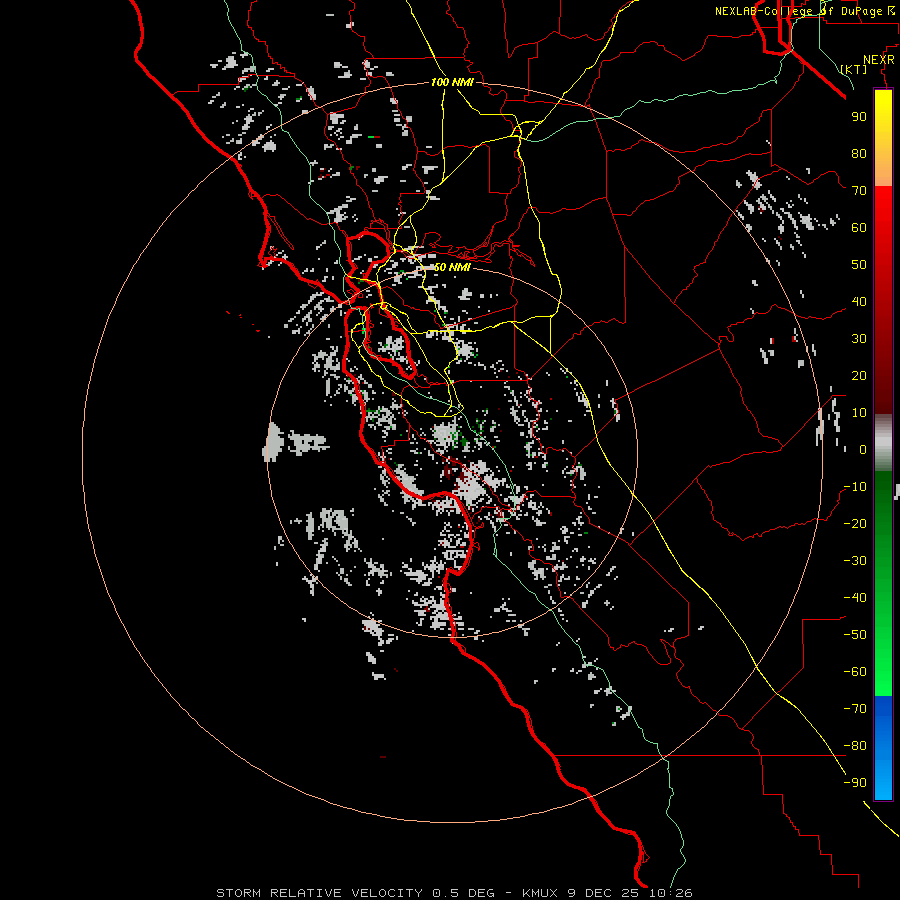Click the "0" value on the velocity scale
900x900 pixels.
click(863, 450)
